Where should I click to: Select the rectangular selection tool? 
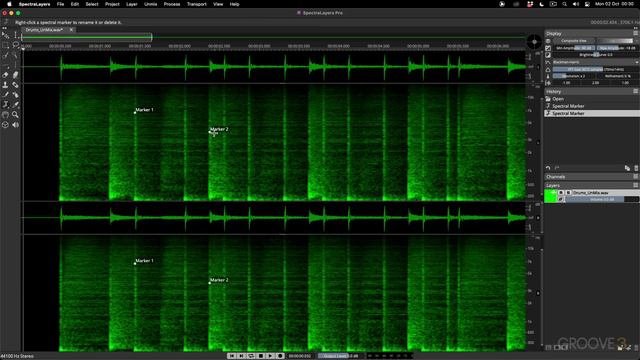[5, 45]
